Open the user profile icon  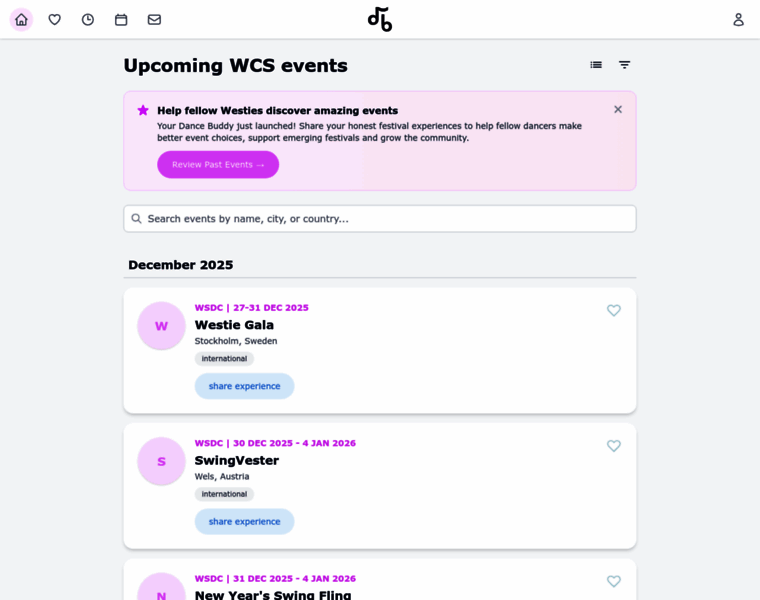pyautogui.click(x=738, y=20)
